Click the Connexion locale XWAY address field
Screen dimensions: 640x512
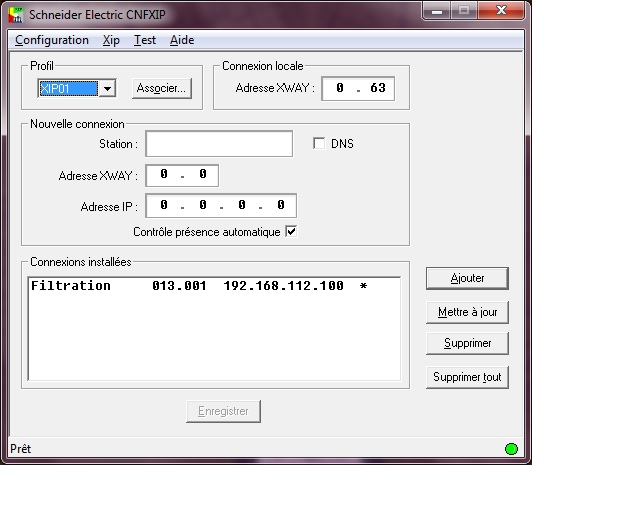tap(358, 88)
